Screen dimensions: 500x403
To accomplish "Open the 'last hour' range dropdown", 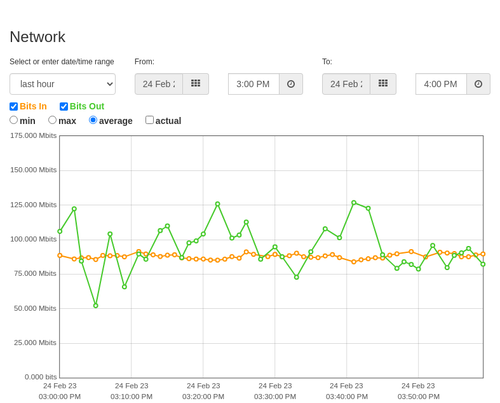I will tap(63, 84).
